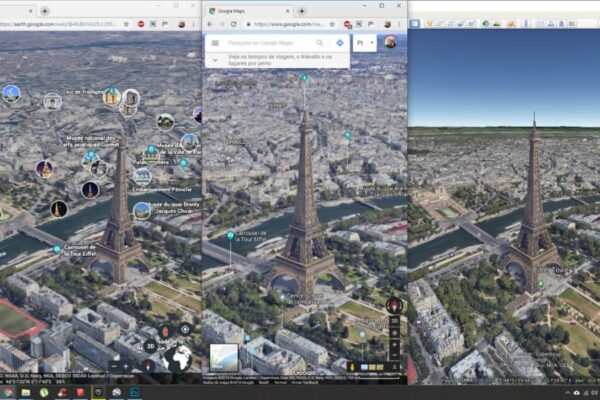Toggle the 2D view button in Google Earth
The image size is (600, 400).
pos(149,347)
